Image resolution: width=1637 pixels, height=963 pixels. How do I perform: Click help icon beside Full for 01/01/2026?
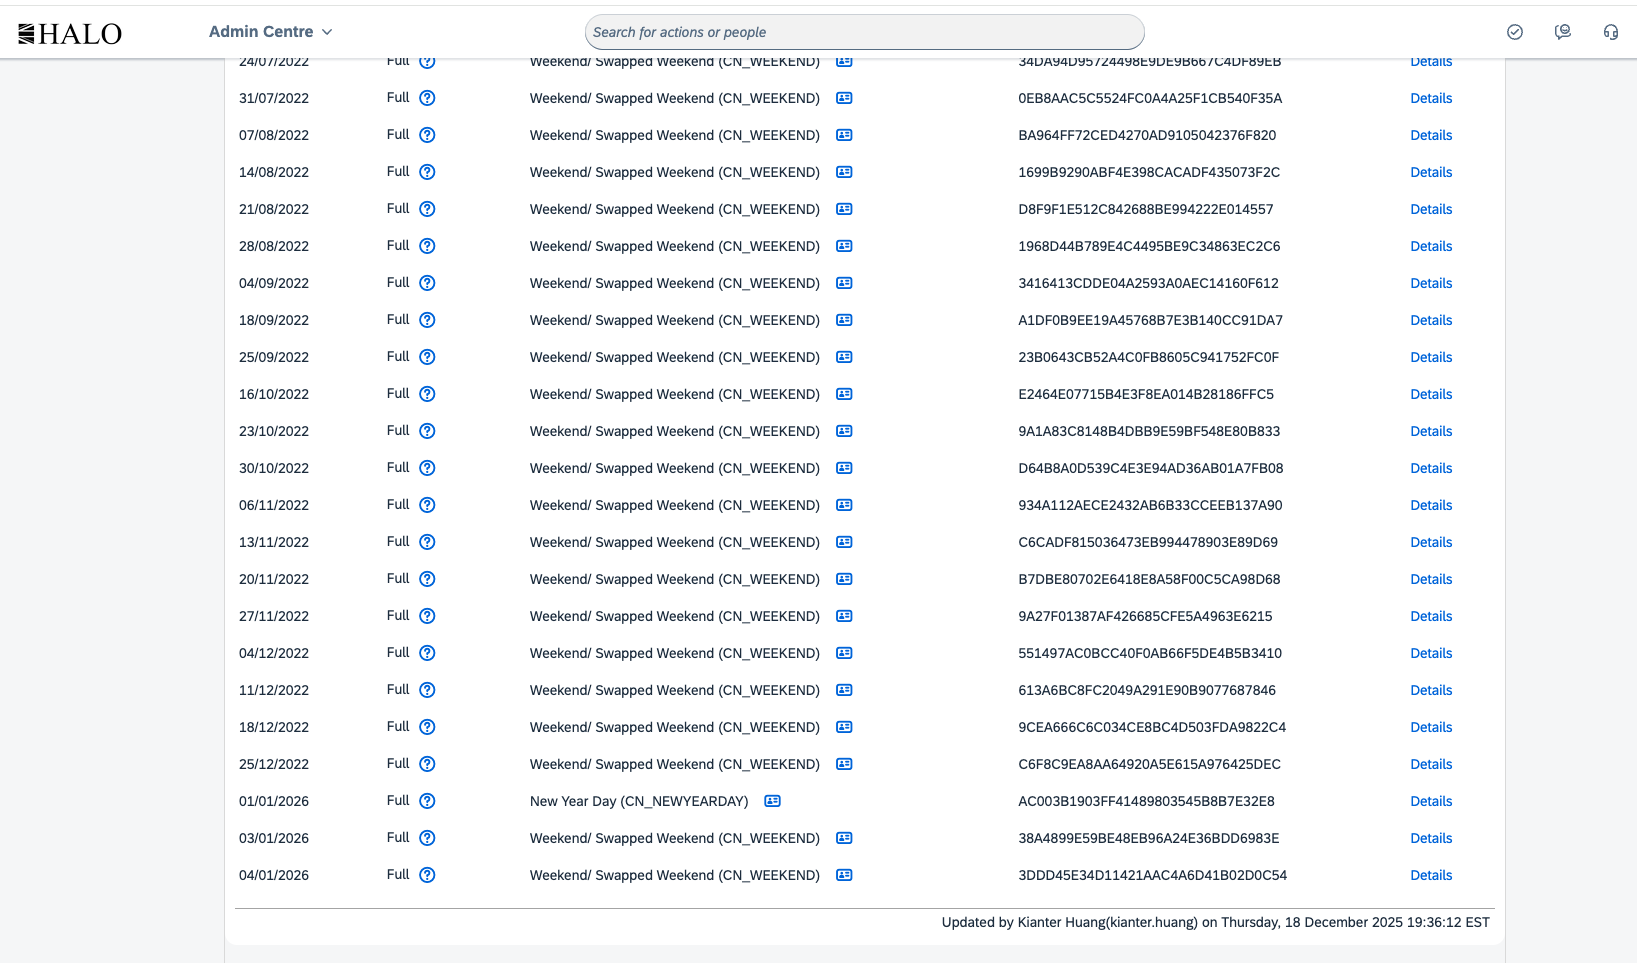click(427, 801)
